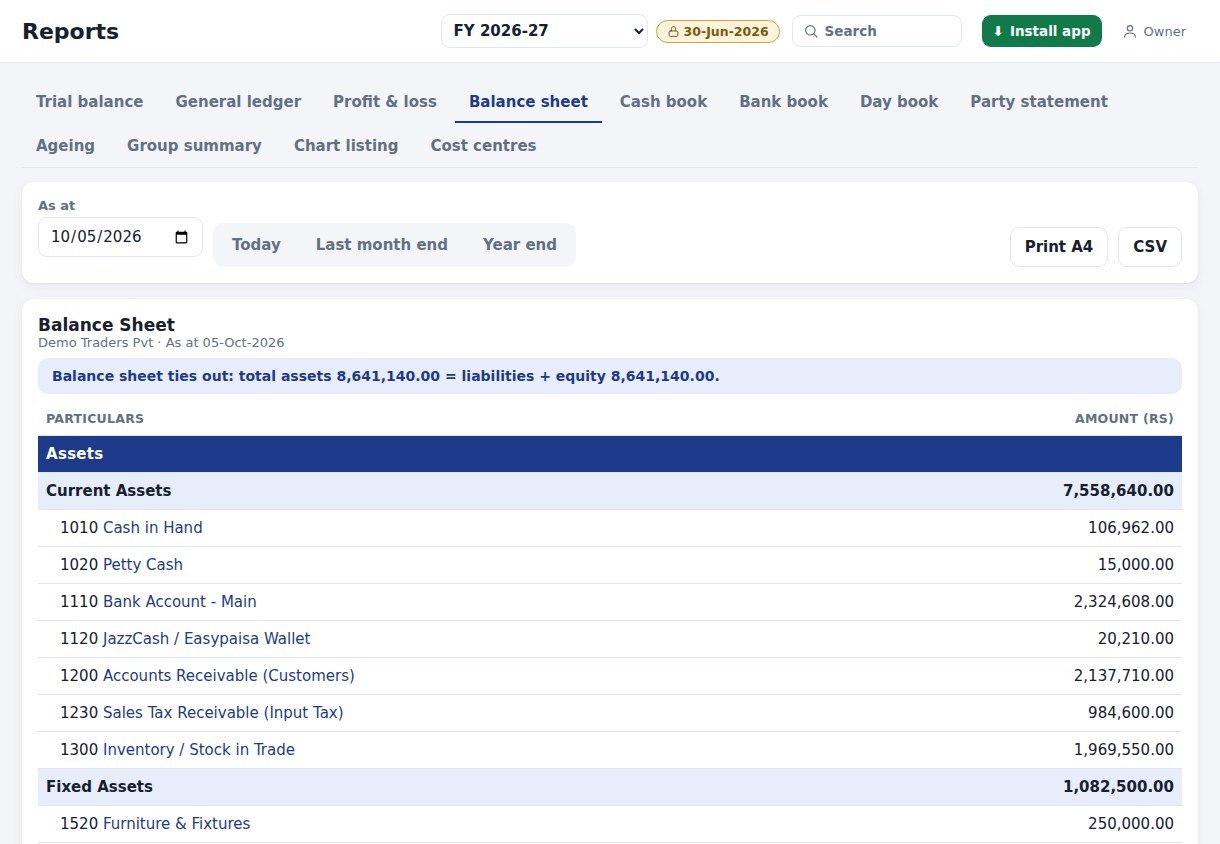This screenshot has height=844, width=1220.
Task: Click the Fixed Assets total 1,082,500.00
Action: [x=1118, y=786]
